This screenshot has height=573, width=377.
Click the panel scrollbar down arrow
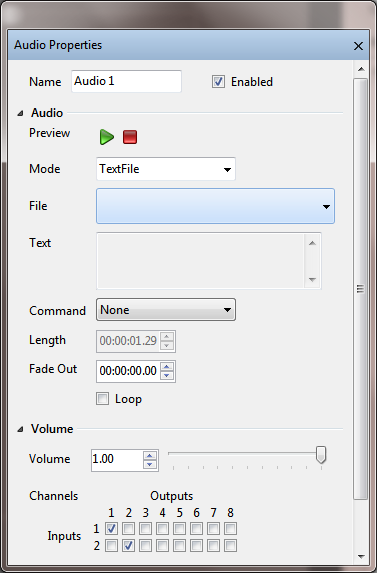pyautogui.click(x=361, y=557)
